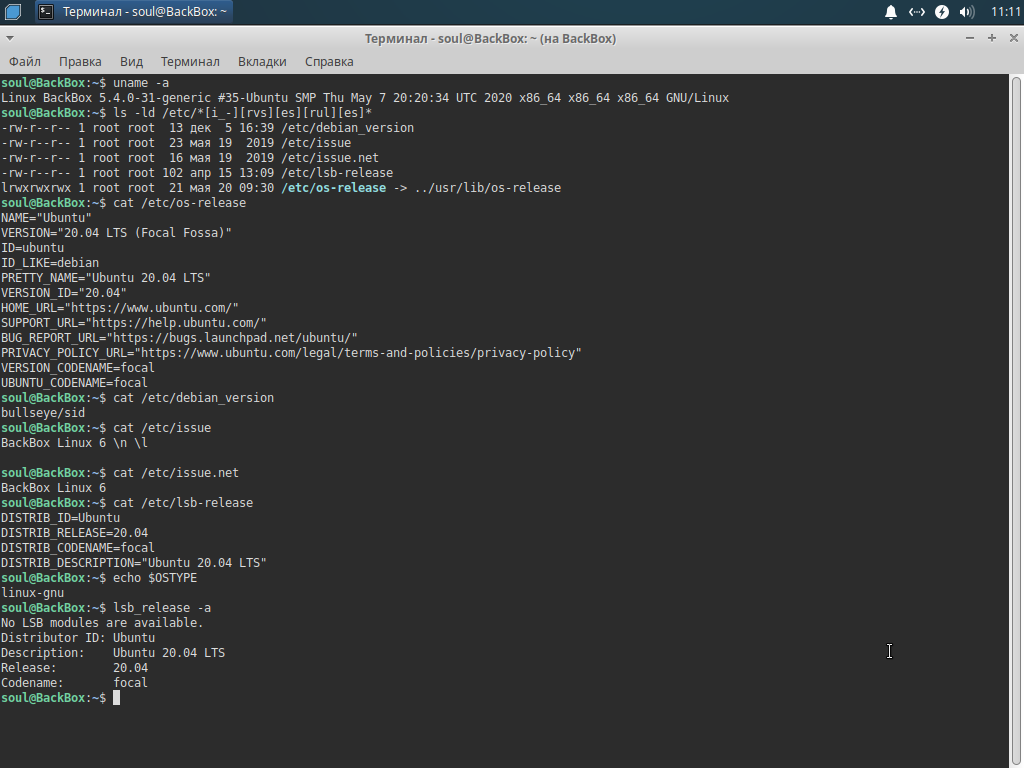
Task: Open the Терминал menu
Action: (x=190, y=61)
